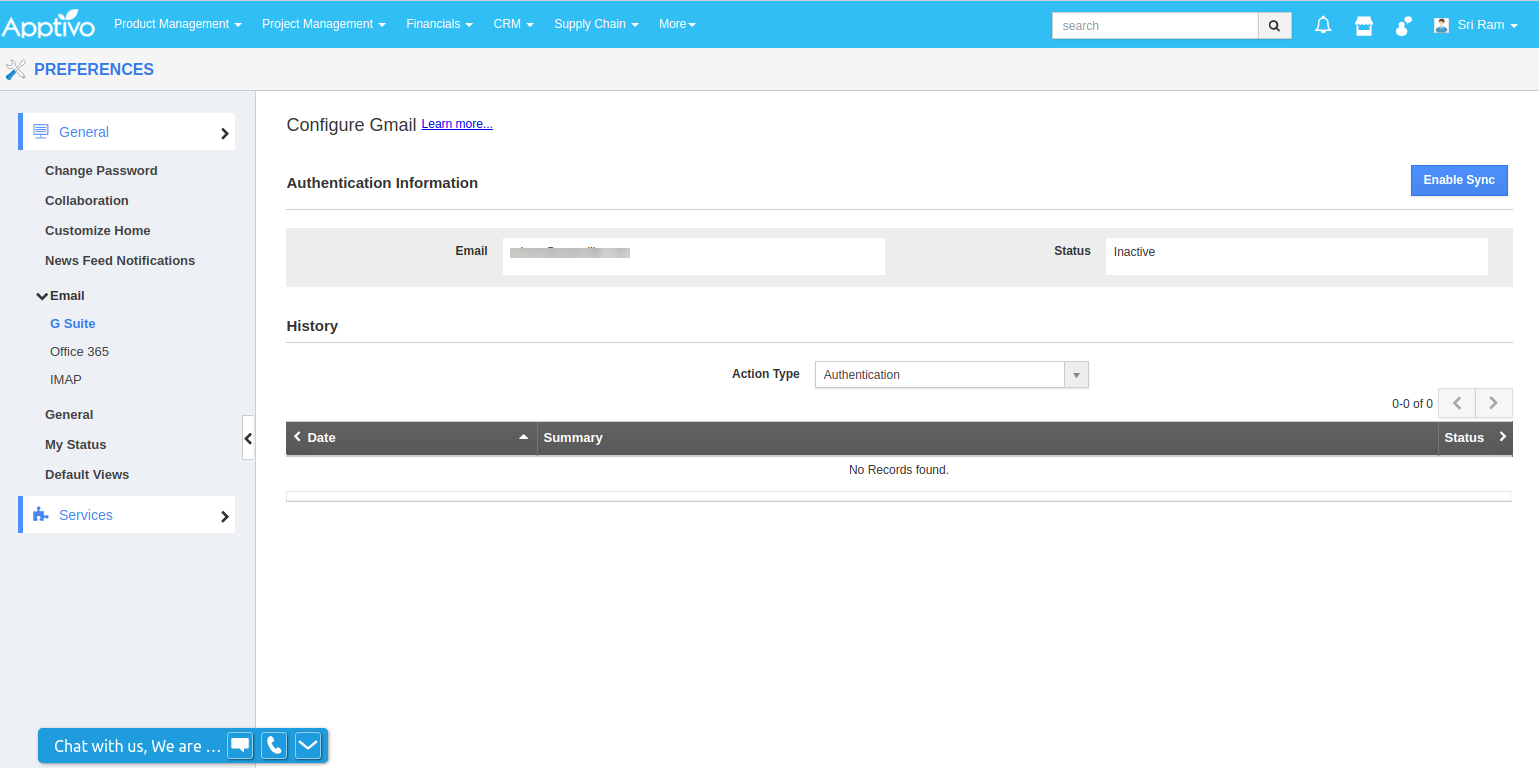Open the More menu
The image size is (1539, 768).
678,24
